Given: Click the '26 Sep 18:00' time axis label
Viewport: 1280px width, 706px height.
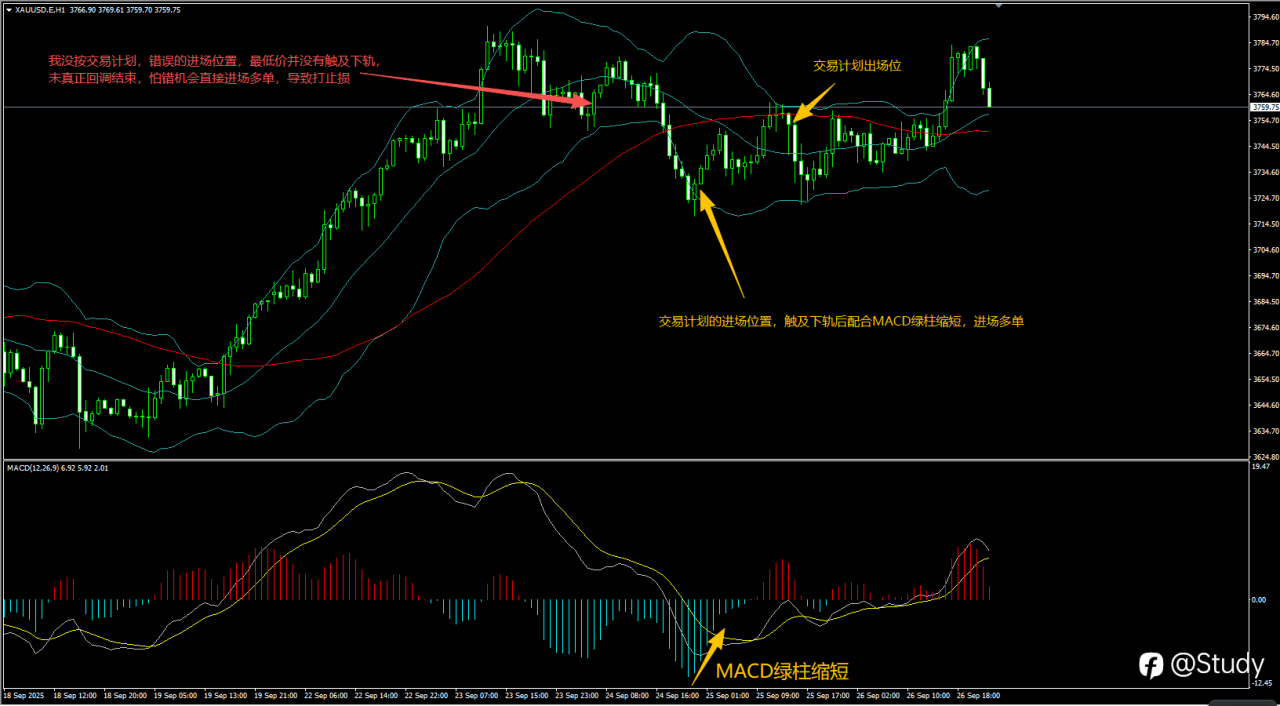Looking at the screenshot, I should click(978, 694).
